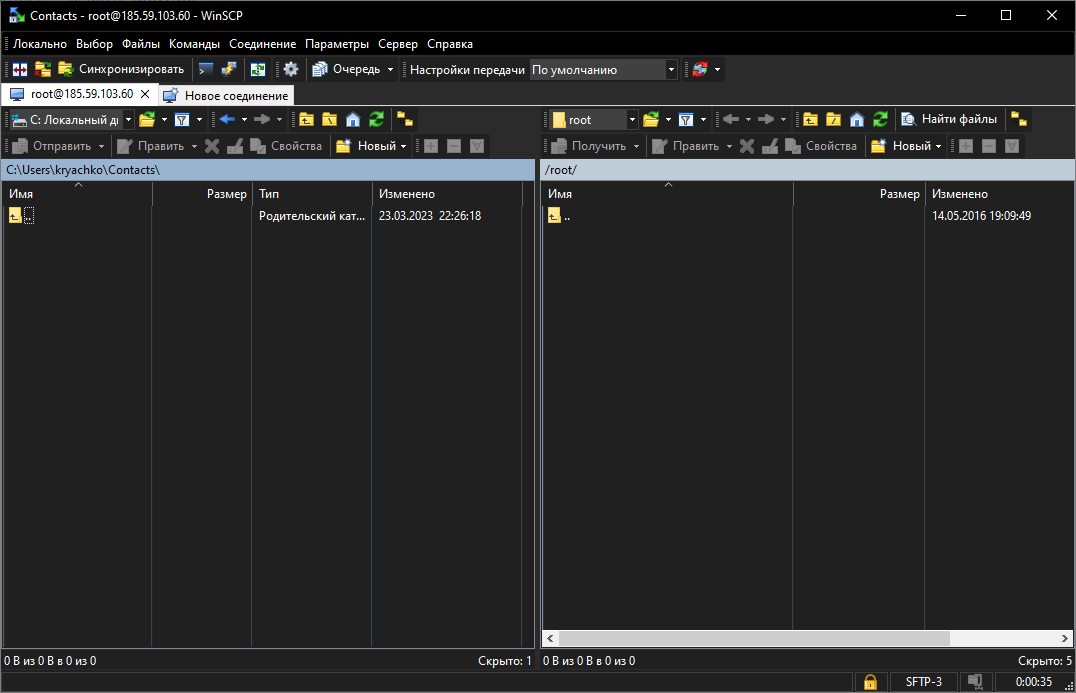
Task: Click the local path C:\Users\kryachko\Contacts\ bar
Action: [x=268, y=170]
